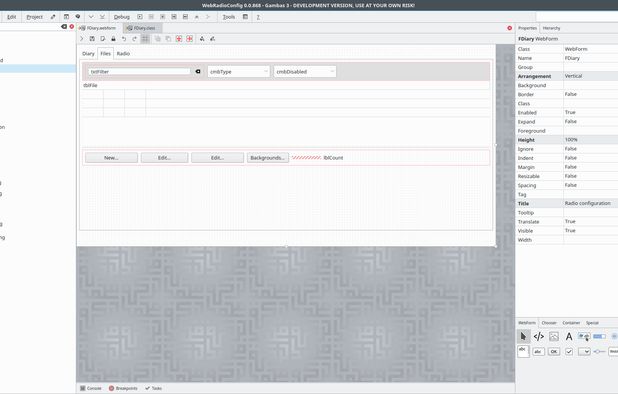
Task: Edit the Title property Radio configuration
Action: point(590,203)
